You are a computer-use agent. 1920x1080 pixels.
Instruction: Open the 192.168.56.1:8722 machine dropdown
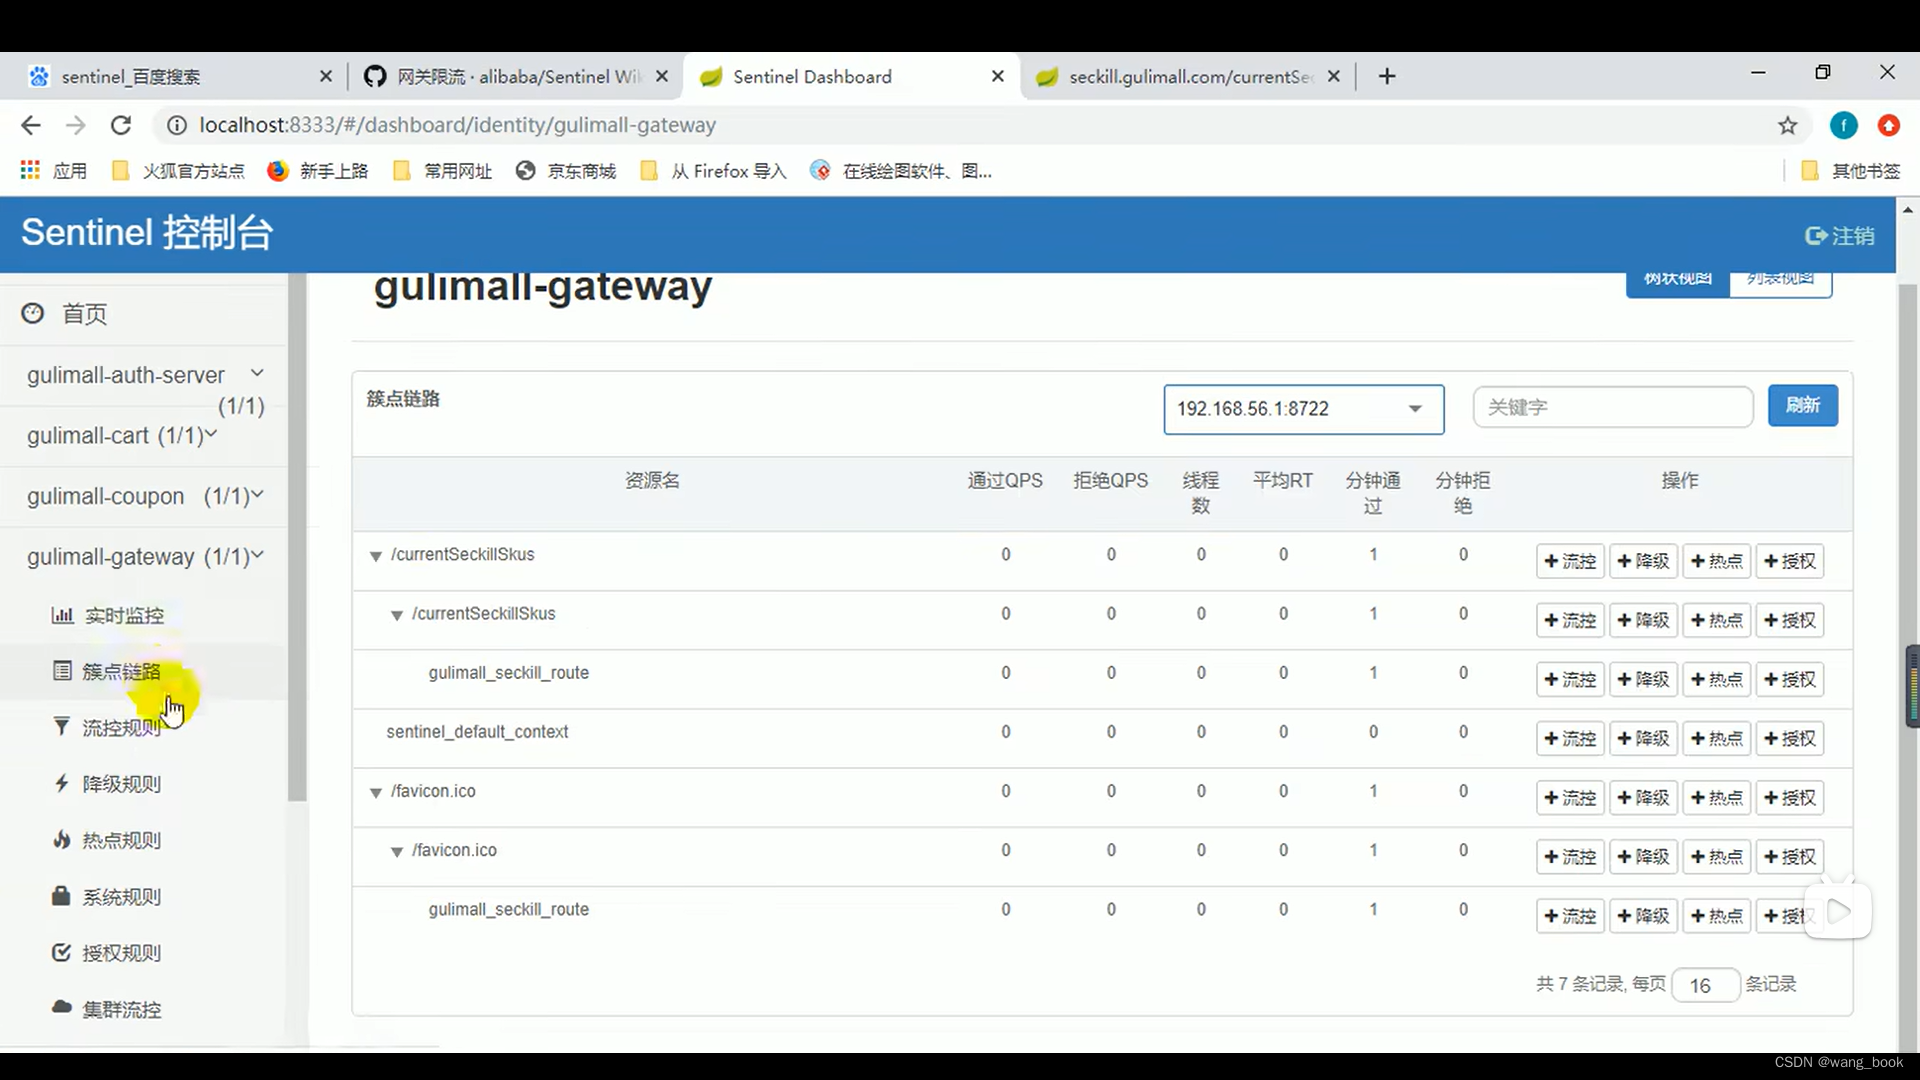click(x=1303, y=409)
